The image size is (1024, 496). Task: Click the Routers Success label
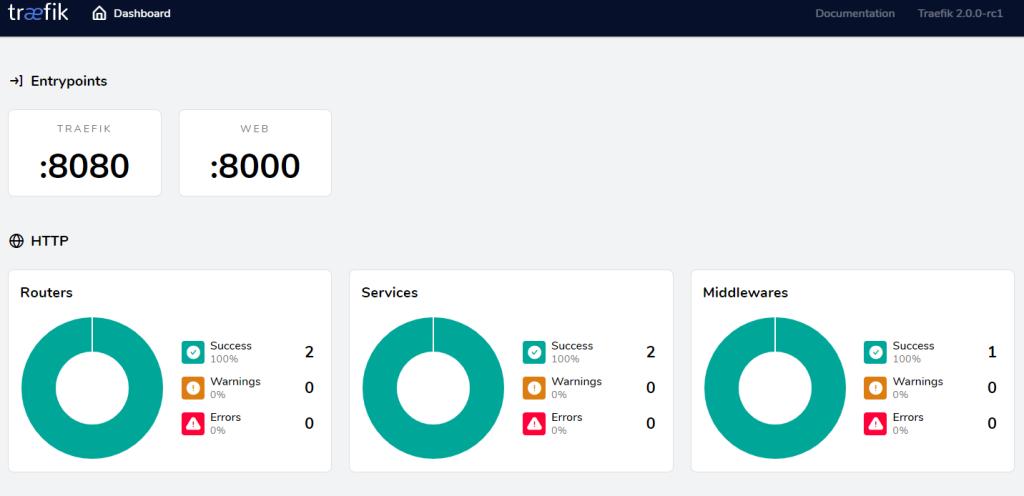231,346
